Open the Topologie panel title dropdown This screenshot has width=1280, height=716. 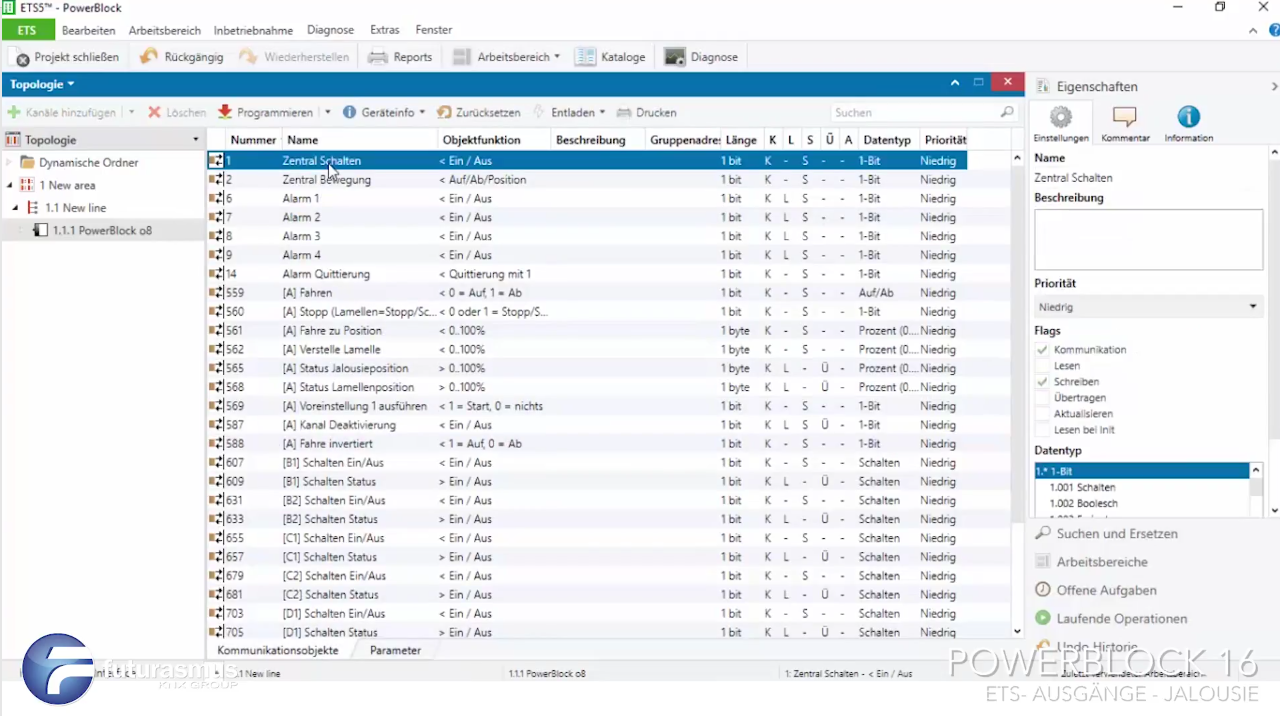43,85
